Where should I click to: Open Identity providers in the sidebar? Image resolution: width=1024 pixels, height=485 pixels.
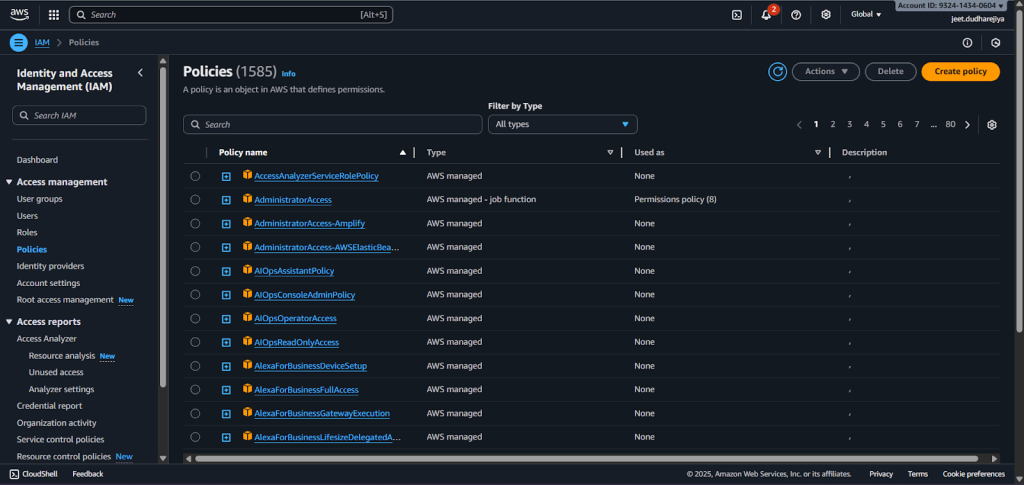(x=50, y=266)
